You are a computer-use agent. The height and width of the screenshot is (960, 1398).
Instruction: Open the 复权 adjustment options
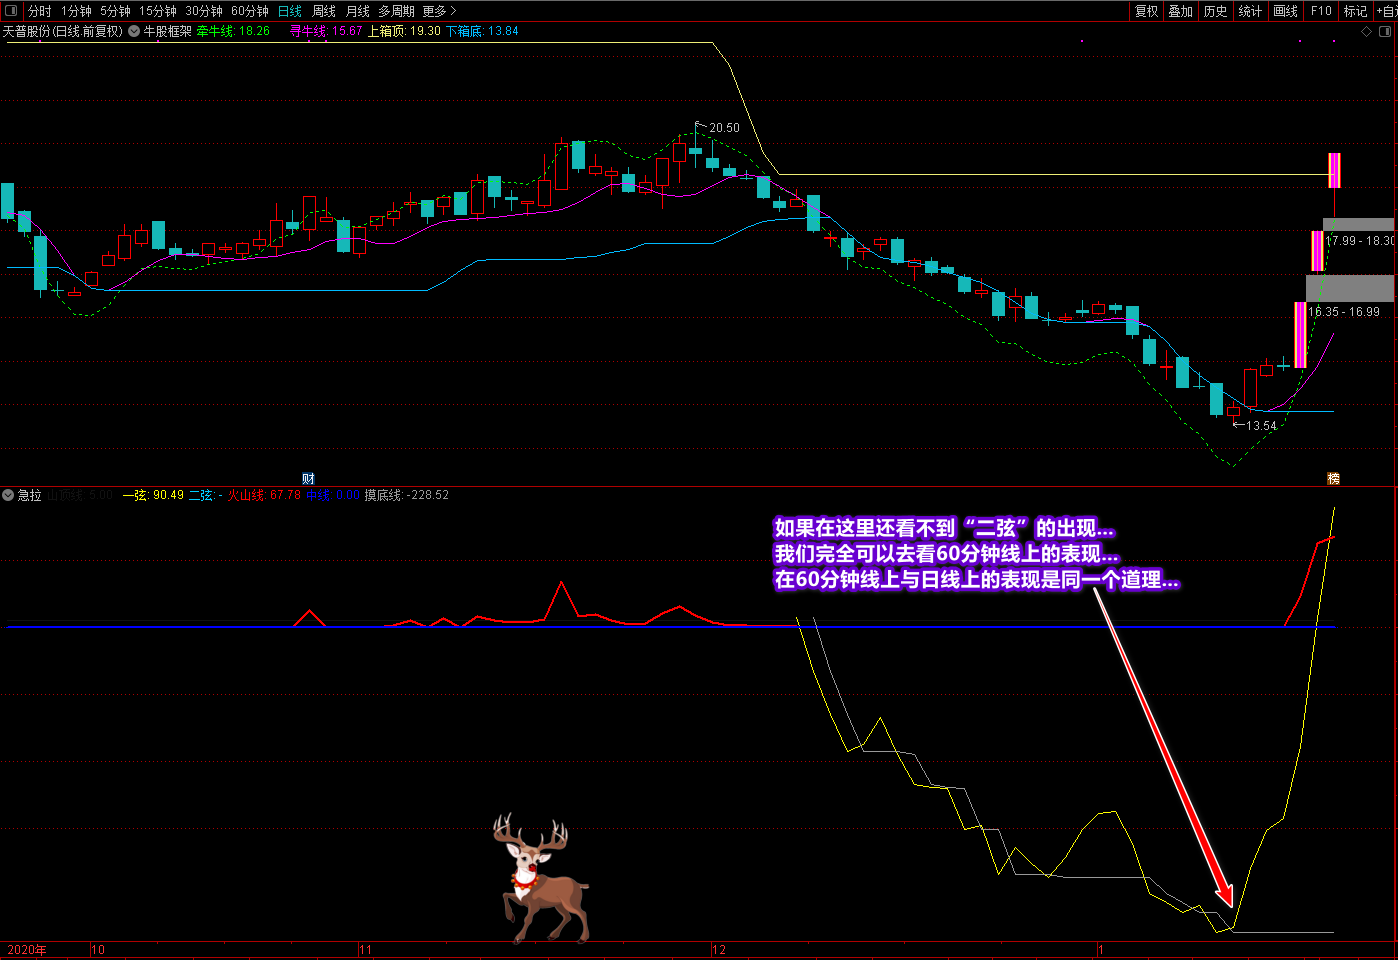tap(1146, 11)
